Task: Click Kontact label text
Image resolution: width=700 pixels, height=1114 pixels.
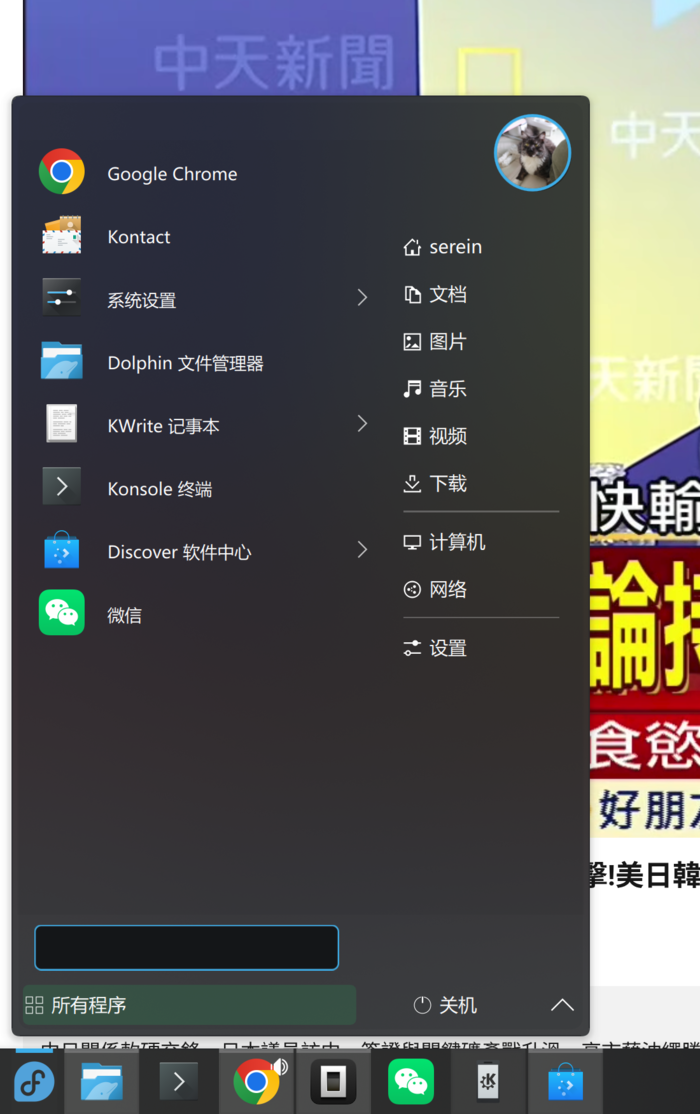Action: 139,237
